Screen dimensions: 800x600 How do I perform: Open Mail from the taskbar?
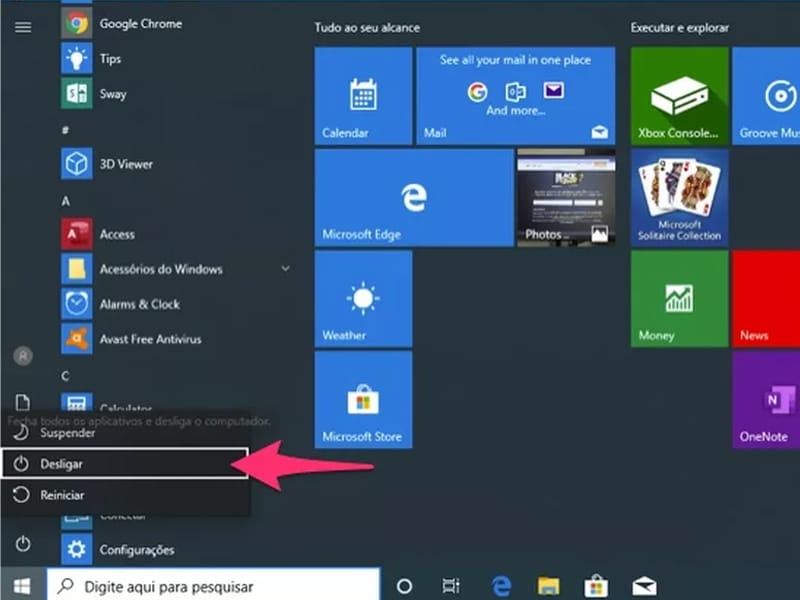[644, 586]
